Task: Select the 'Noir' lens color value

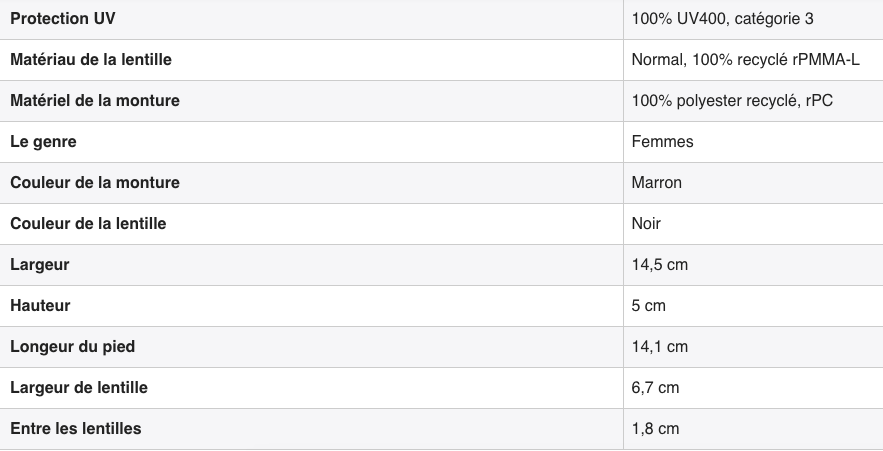Action: [x=646, y=224]
